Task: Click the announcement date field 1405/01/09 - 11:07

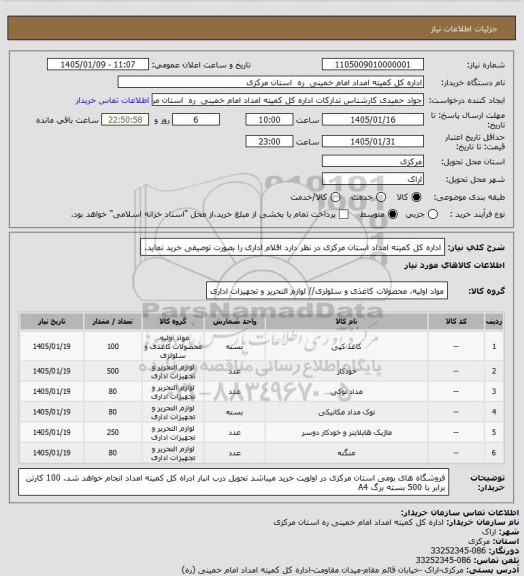Action: [98, 65]
